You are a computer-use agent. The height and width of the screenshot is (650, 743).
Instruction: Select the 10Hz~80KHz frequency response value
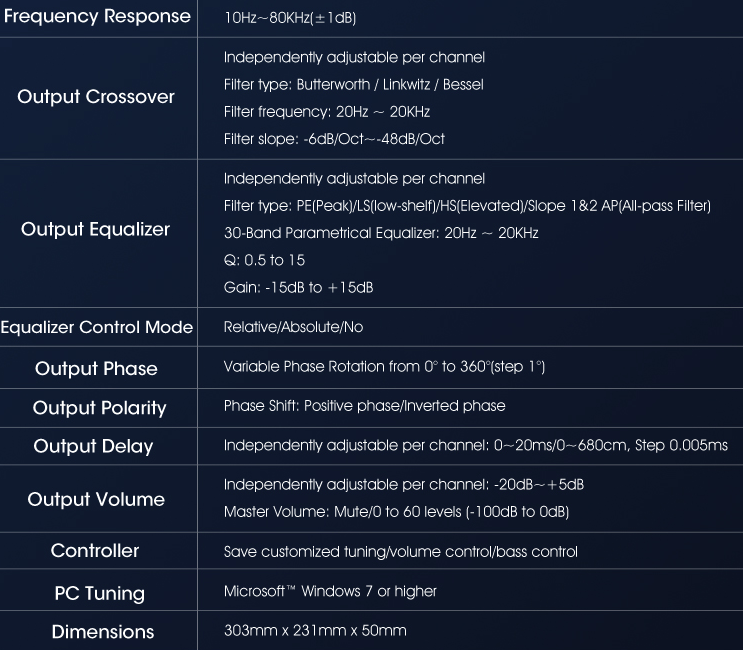[290, 18]
